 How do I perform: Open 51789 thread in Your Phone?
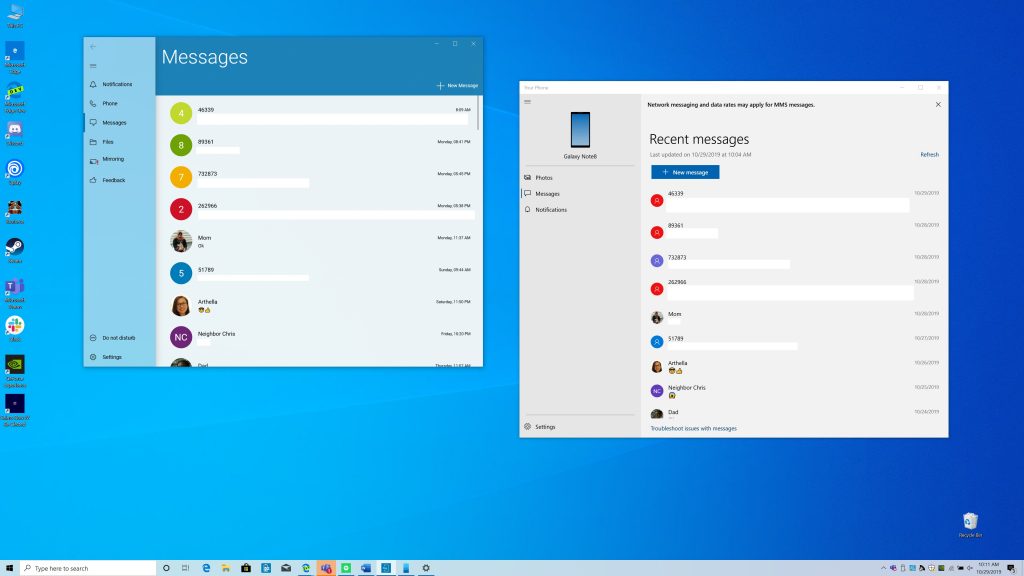click(795, 342)
